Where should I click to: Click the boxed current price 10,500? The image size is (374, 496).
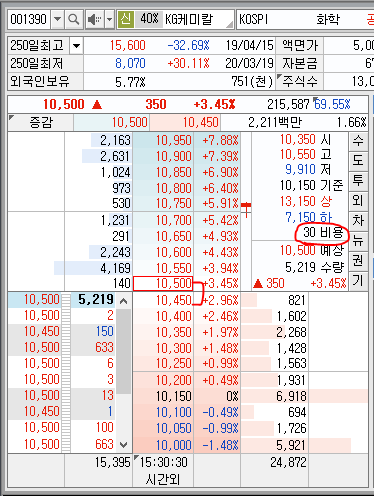[163, 284]
